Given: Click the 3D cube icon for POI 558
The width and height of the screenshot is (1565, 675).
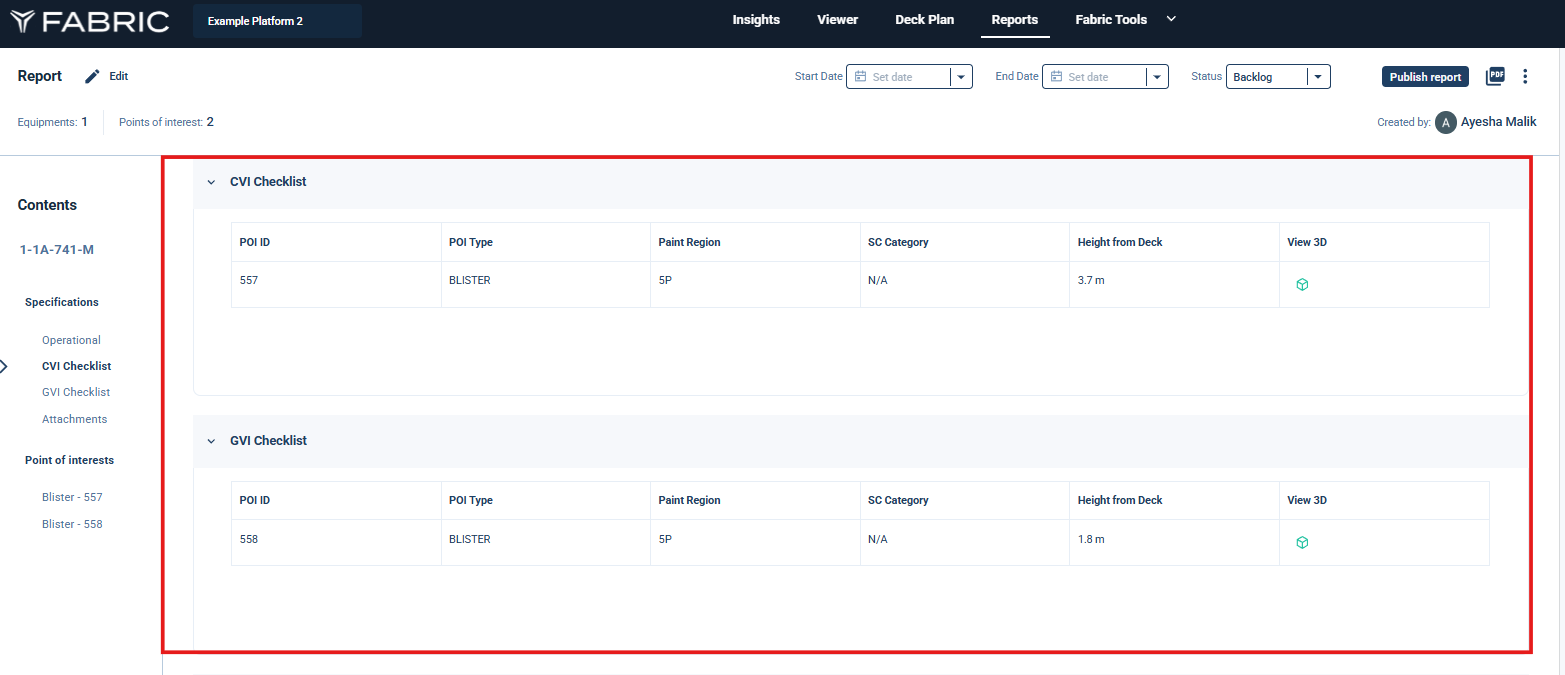Looking at the screenshot, I should point(1302,543).
